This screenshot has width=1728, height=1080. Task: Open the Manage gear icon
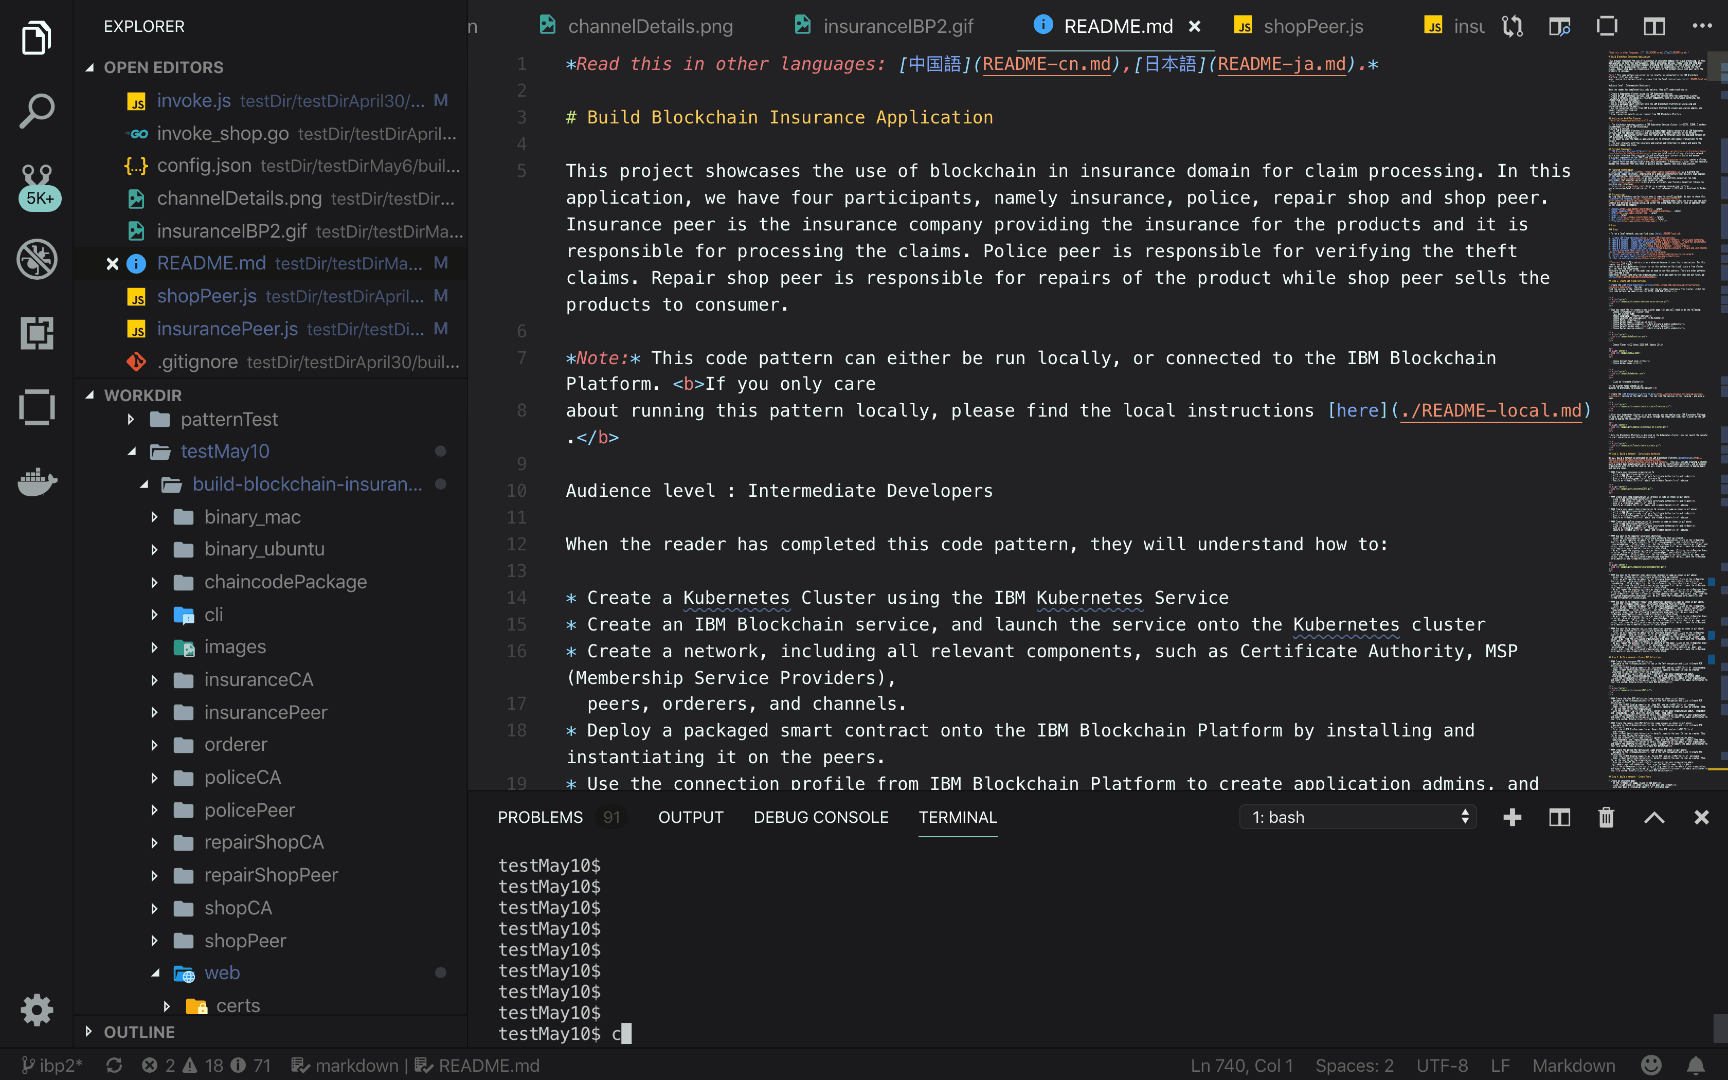point(37,1010)
